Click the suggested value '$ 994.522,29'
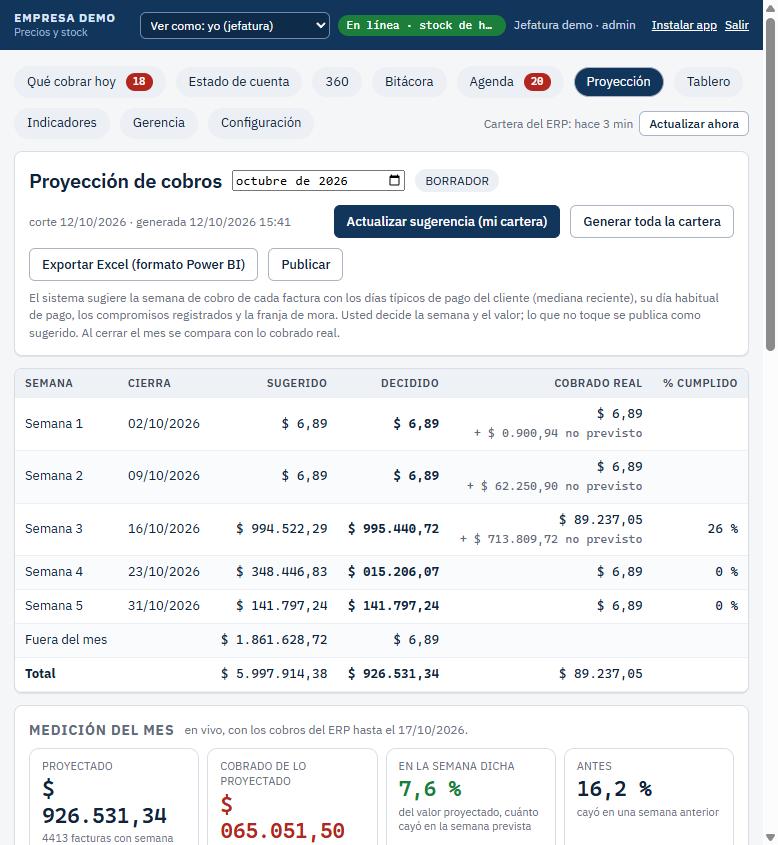Image resolution: width=778 pixels, height=845 pixels. 282,529
